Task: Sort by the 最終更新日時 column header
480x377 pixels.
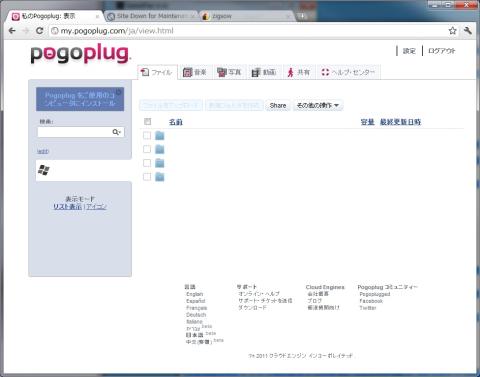Action: [400, 122]
